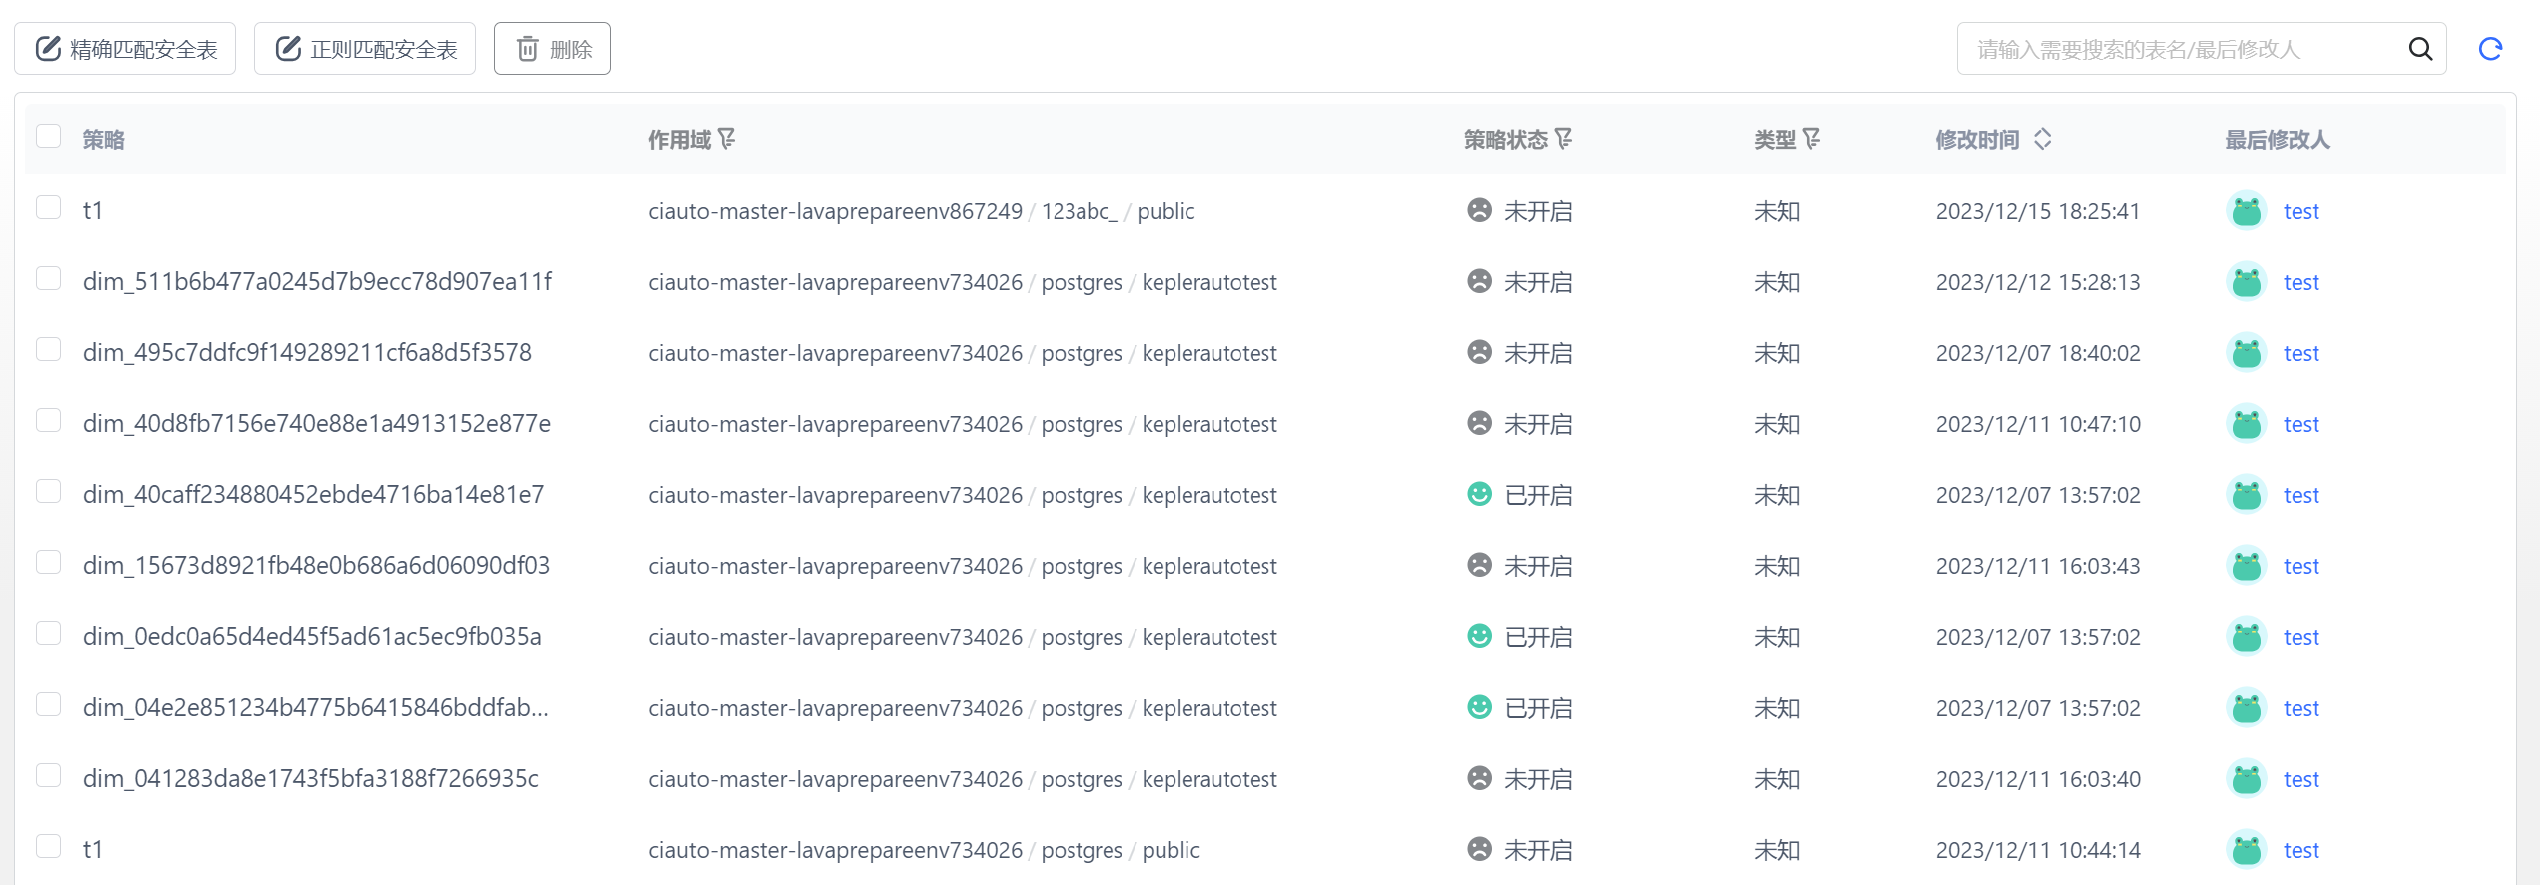Click policy name dim_495c7ddfc9f149289211cf6a8d5f3578
This screenshot has height=885, width=2540.
(307, 353)
